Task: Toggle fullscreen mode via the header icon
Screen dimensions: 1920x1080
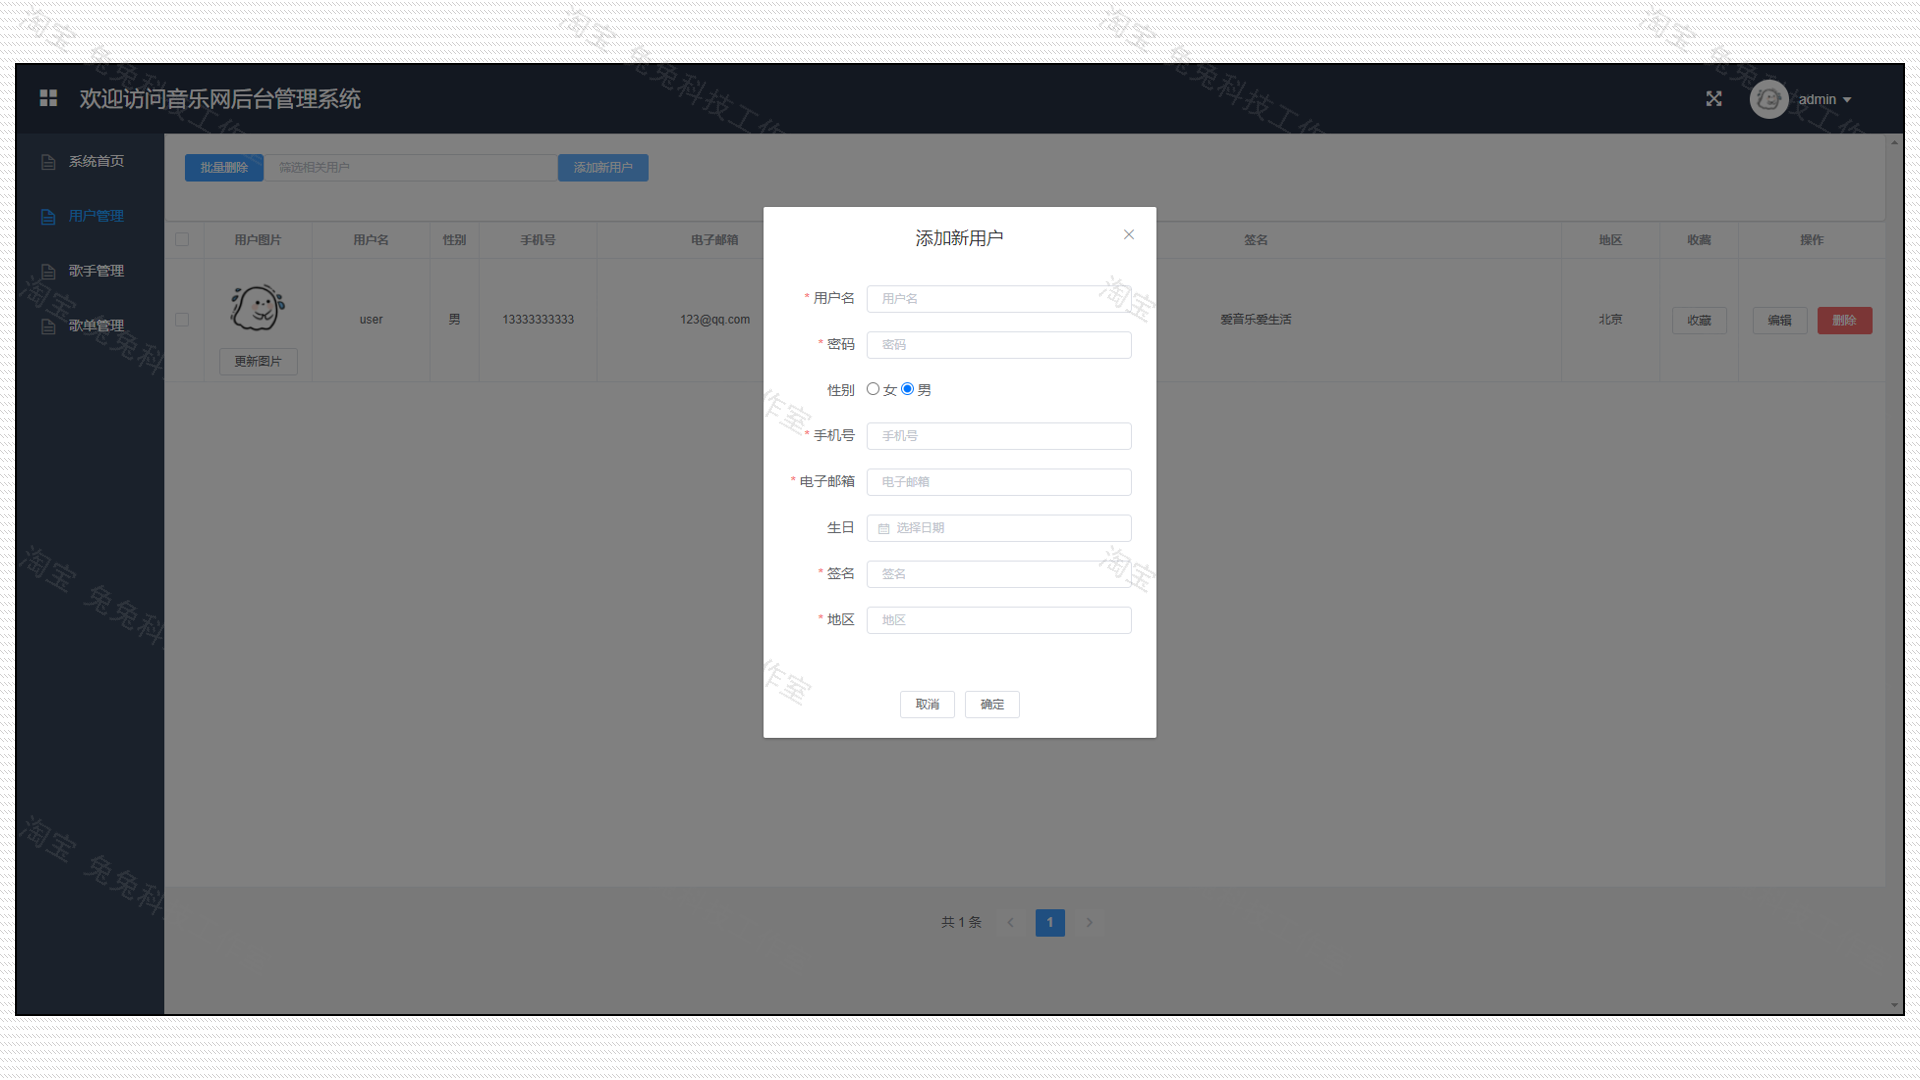Action: (1714, 98)
